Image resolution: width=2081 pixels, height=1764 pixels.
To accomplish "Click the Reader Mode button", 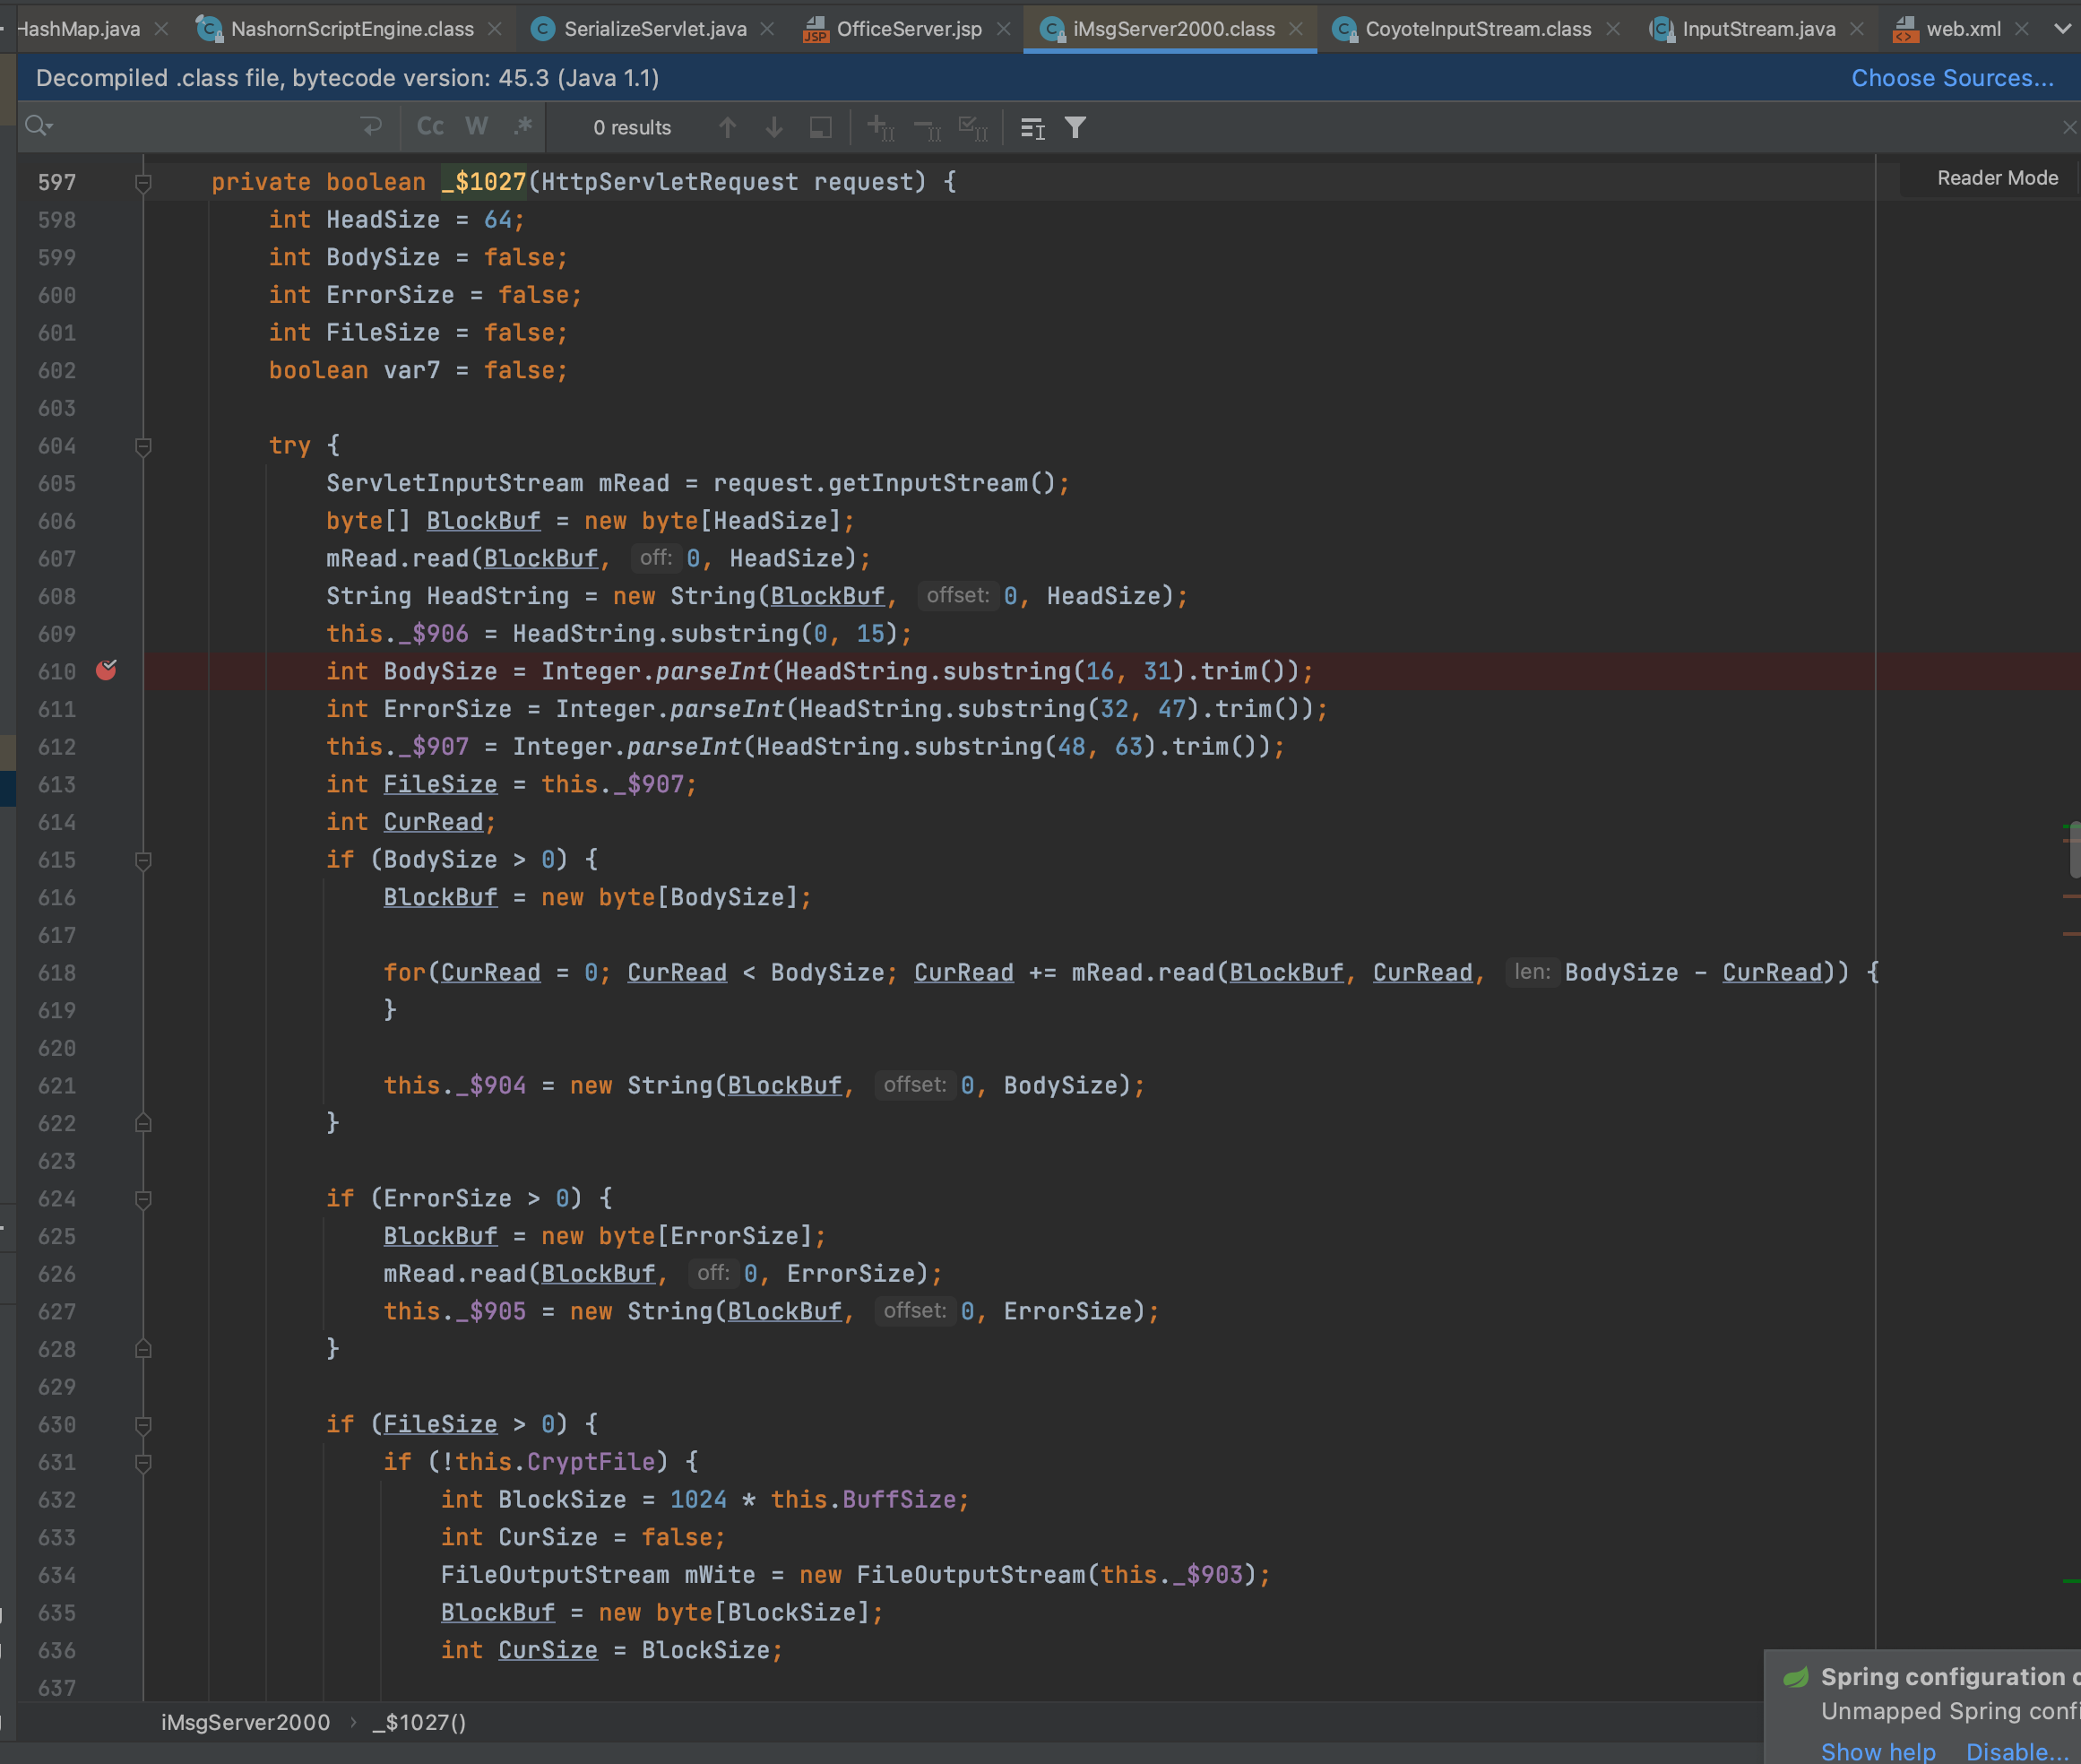I will click(x=1996, y=178).
